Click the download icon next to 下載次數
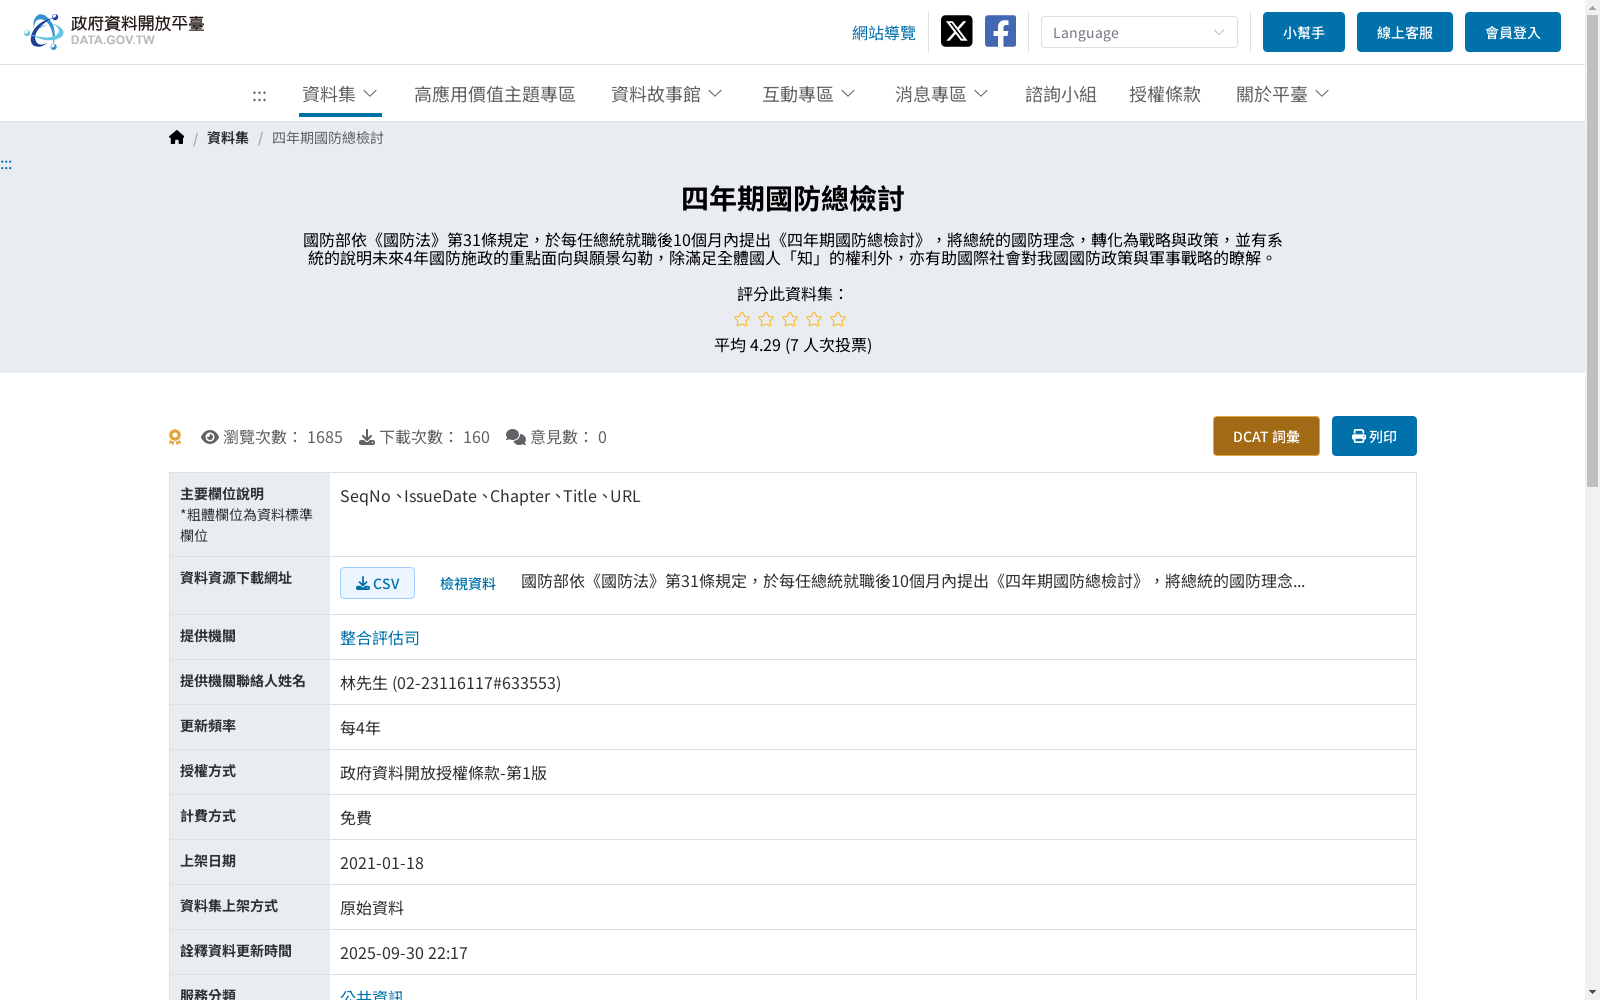 point(368,436)
